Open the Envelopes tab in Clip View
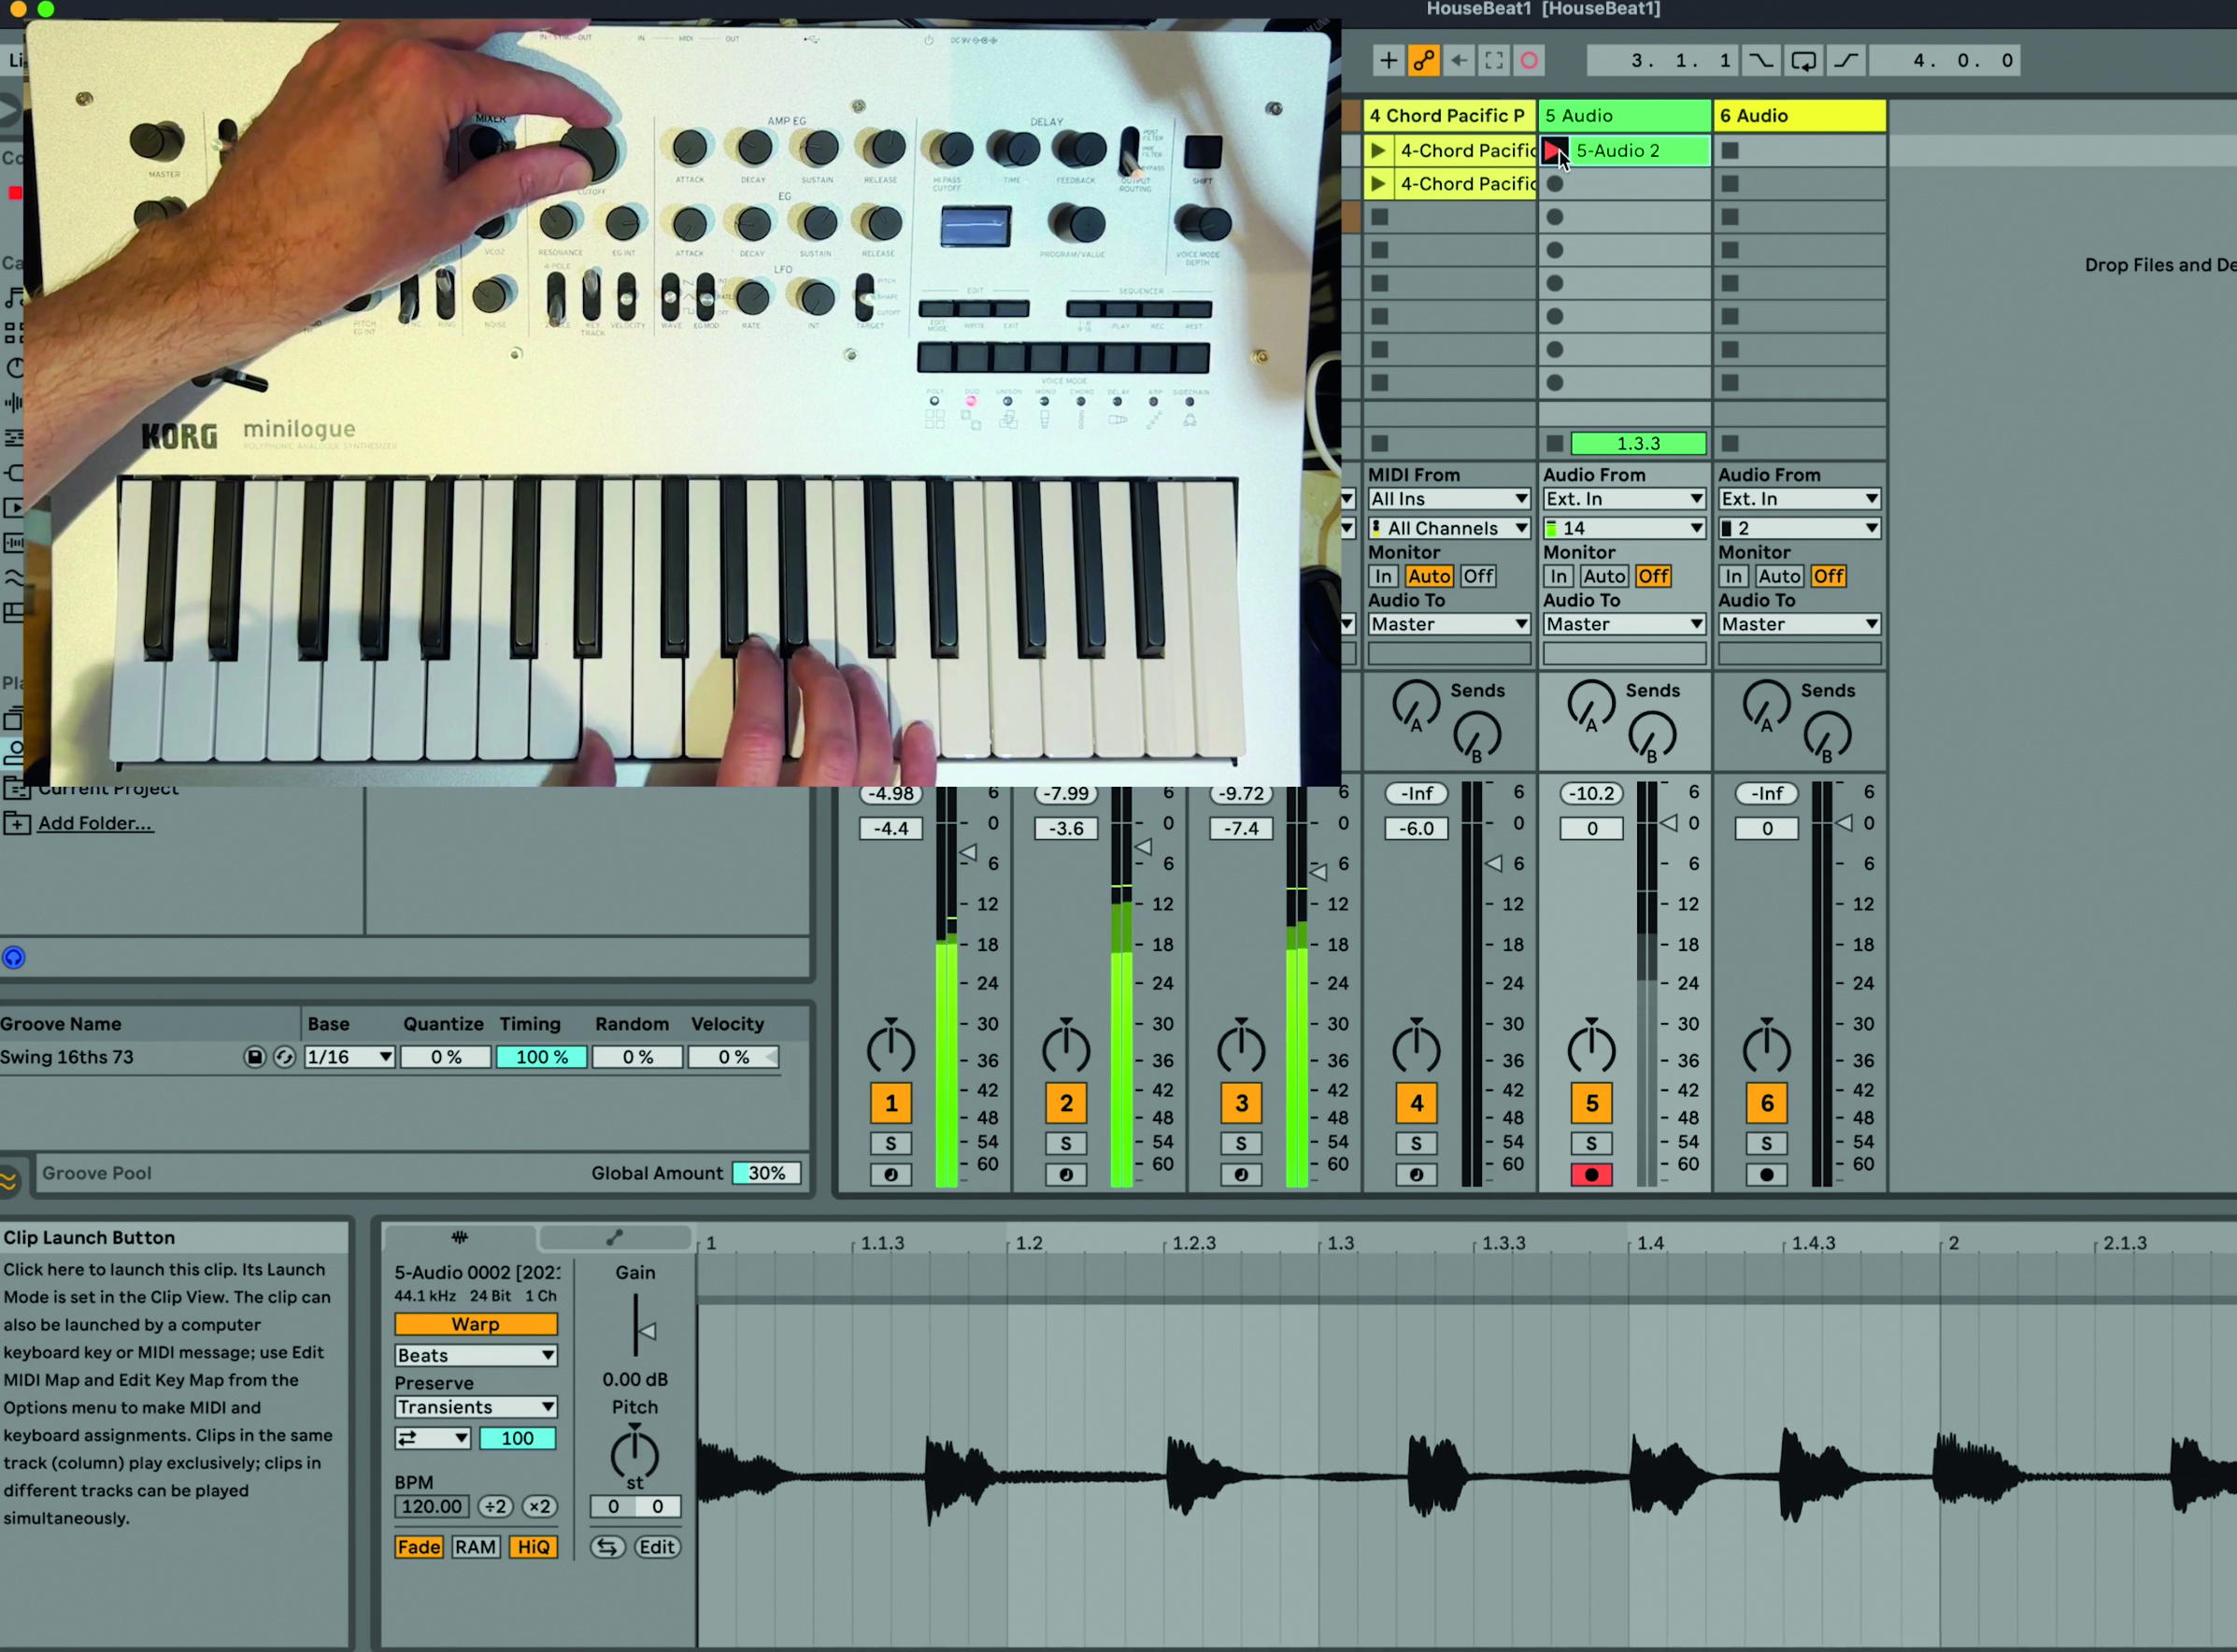This screenshot has height=1652, width=2237. pyautogui.click(x=614, y=1238)
